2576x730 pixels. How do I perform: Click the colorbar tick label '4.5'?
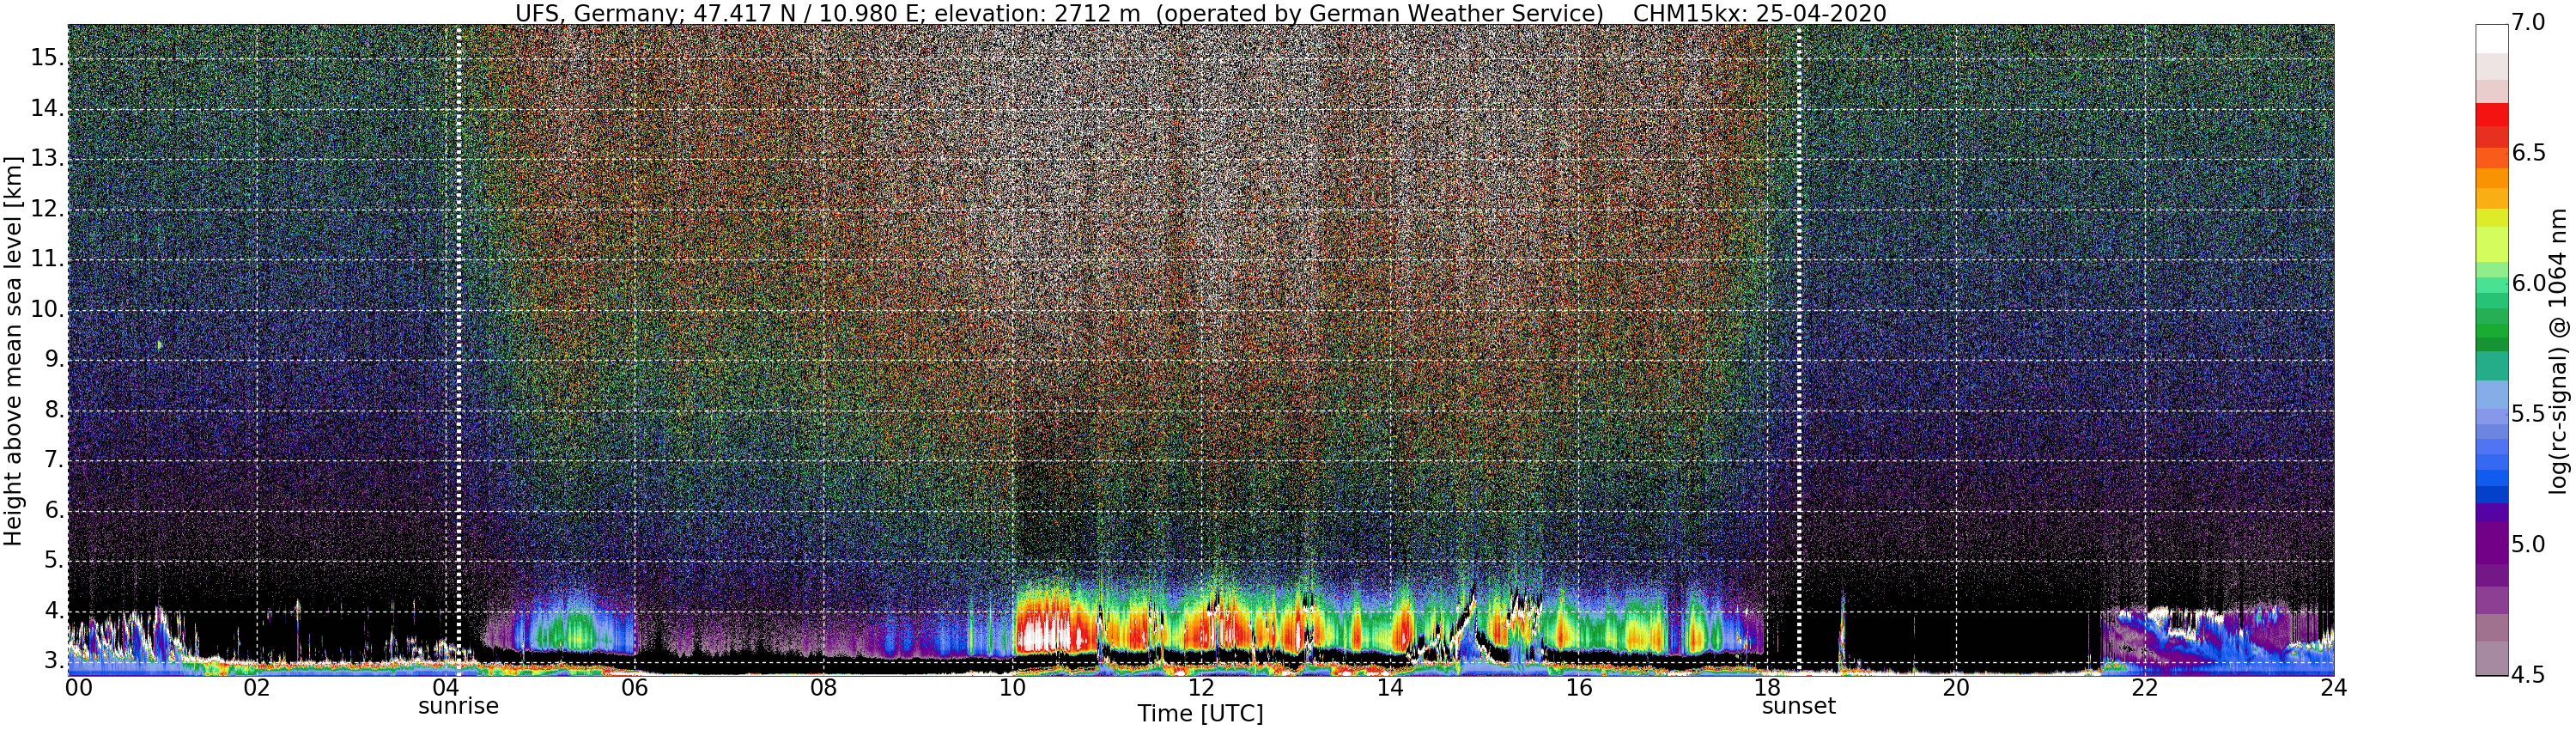click(x=2528, y=675)
